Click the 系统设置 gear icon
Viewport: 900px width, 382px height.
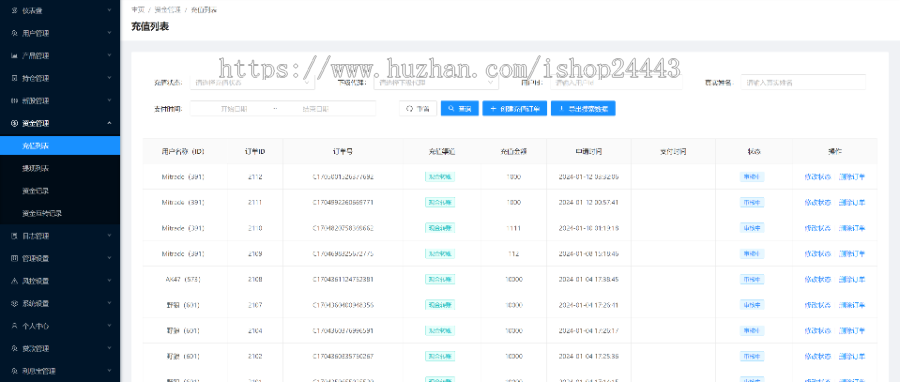pyautogui.click(x=14, y=303)
